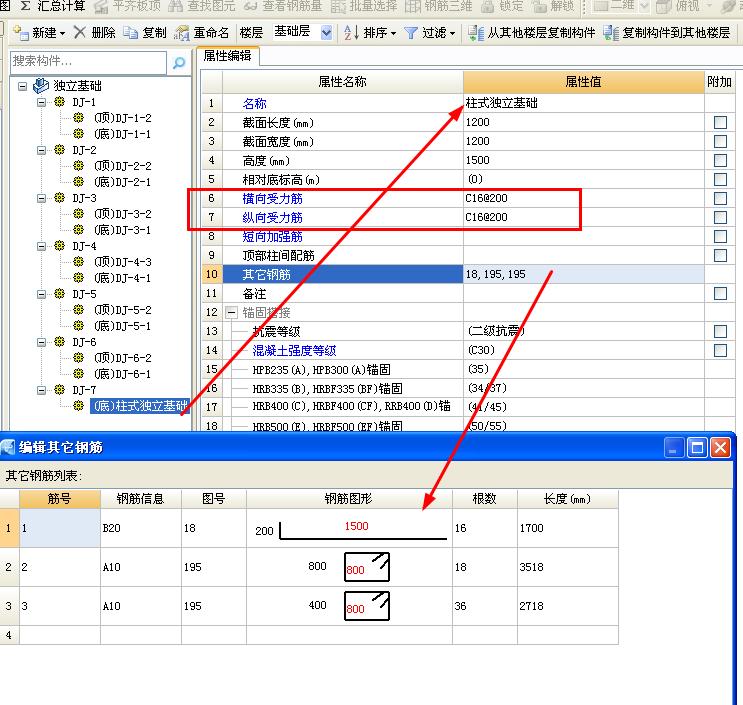Select tree item (底)DJ-3-1

[x=123, y=230]
